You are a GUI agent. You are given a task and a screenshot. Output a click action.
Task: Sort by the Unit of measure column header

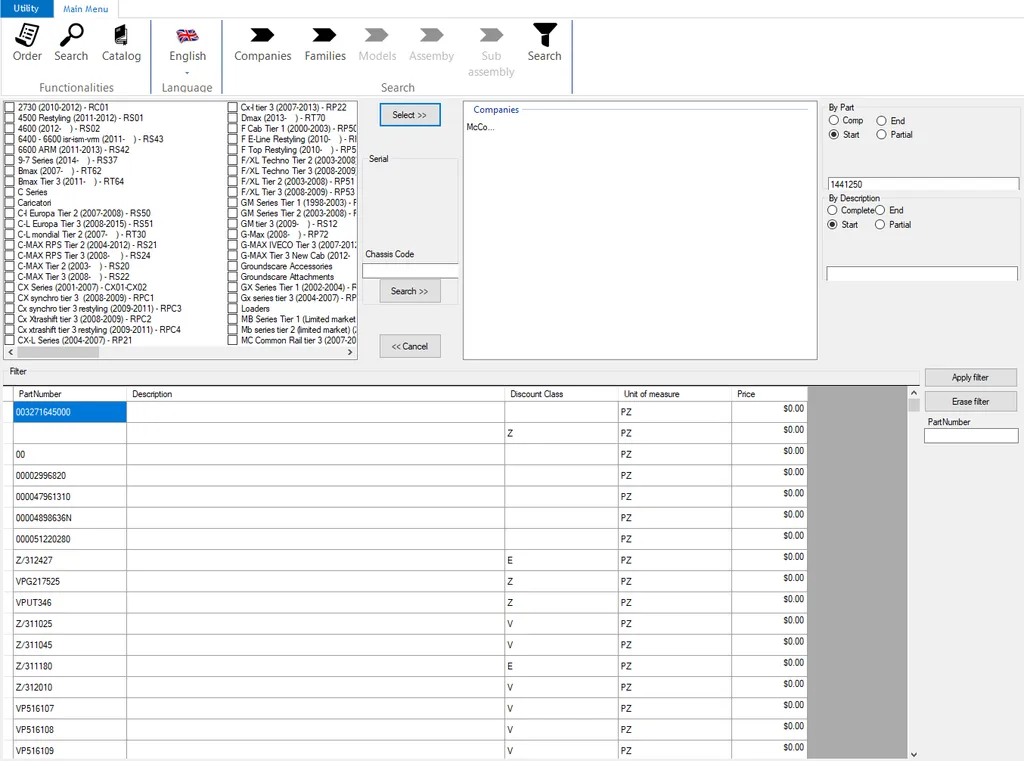click(675, 394)
